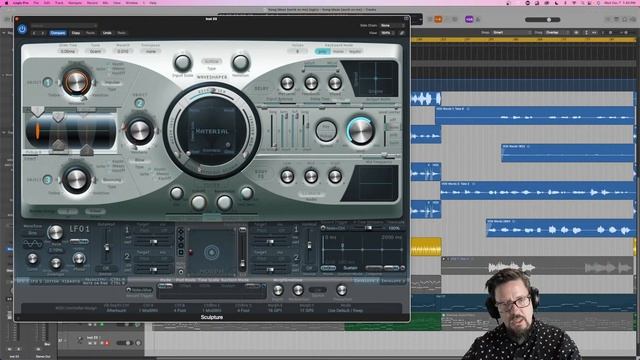Click Waveshaper Variation knob

coord(240,62)
